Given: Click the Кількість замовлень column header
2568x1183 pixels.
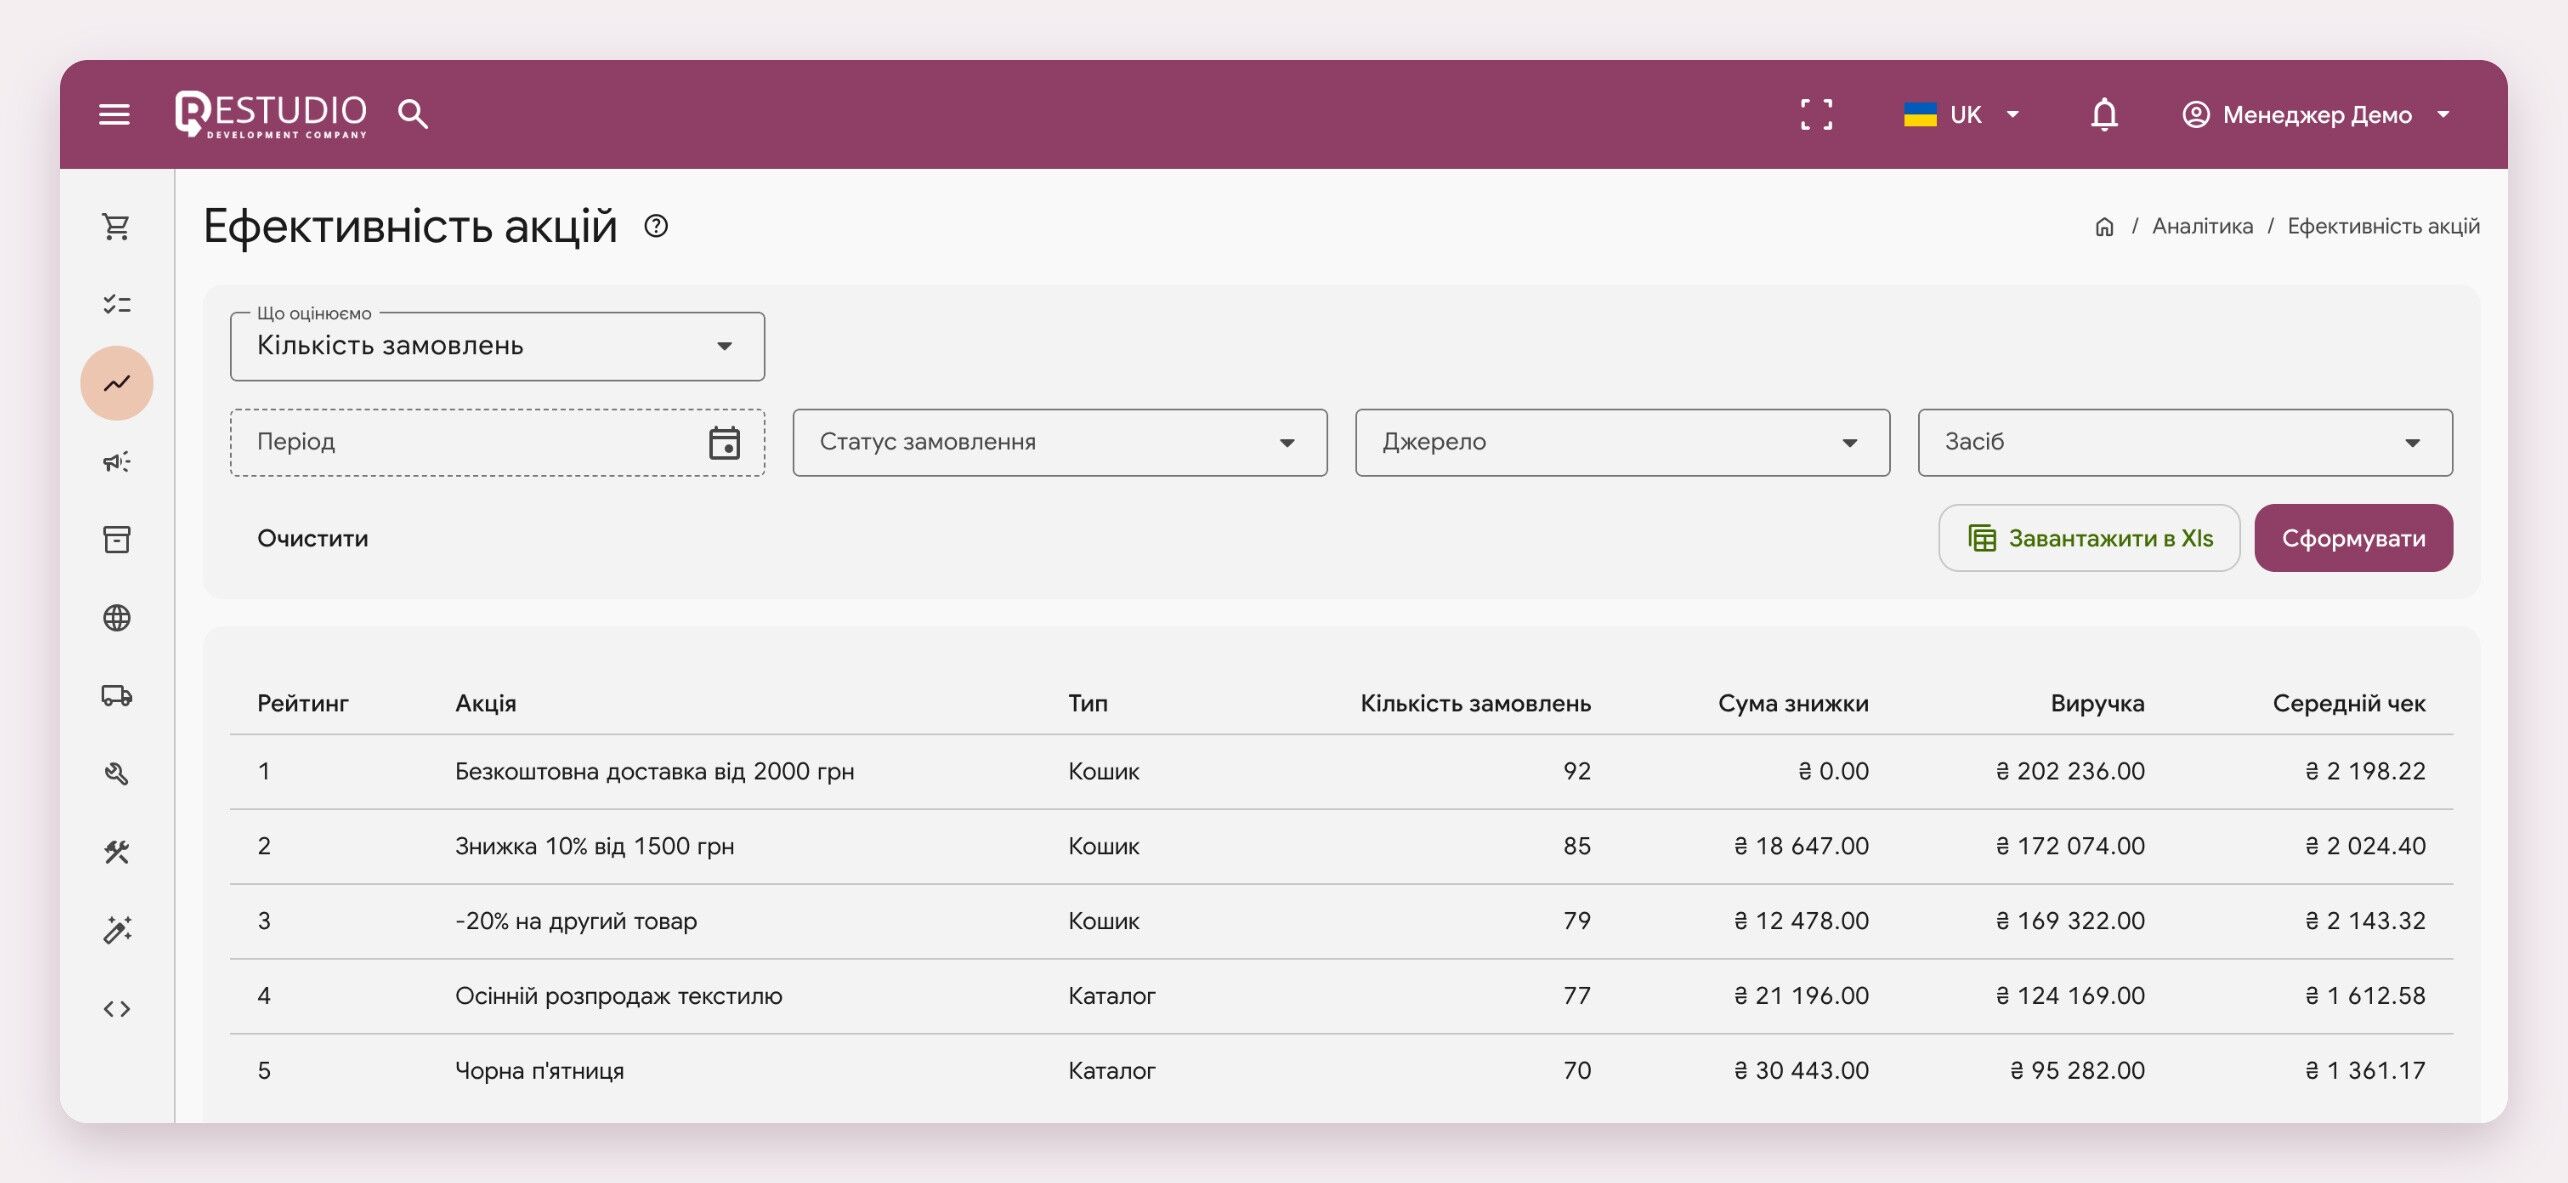Looking at the screenshot, I should click(1475, 703).
